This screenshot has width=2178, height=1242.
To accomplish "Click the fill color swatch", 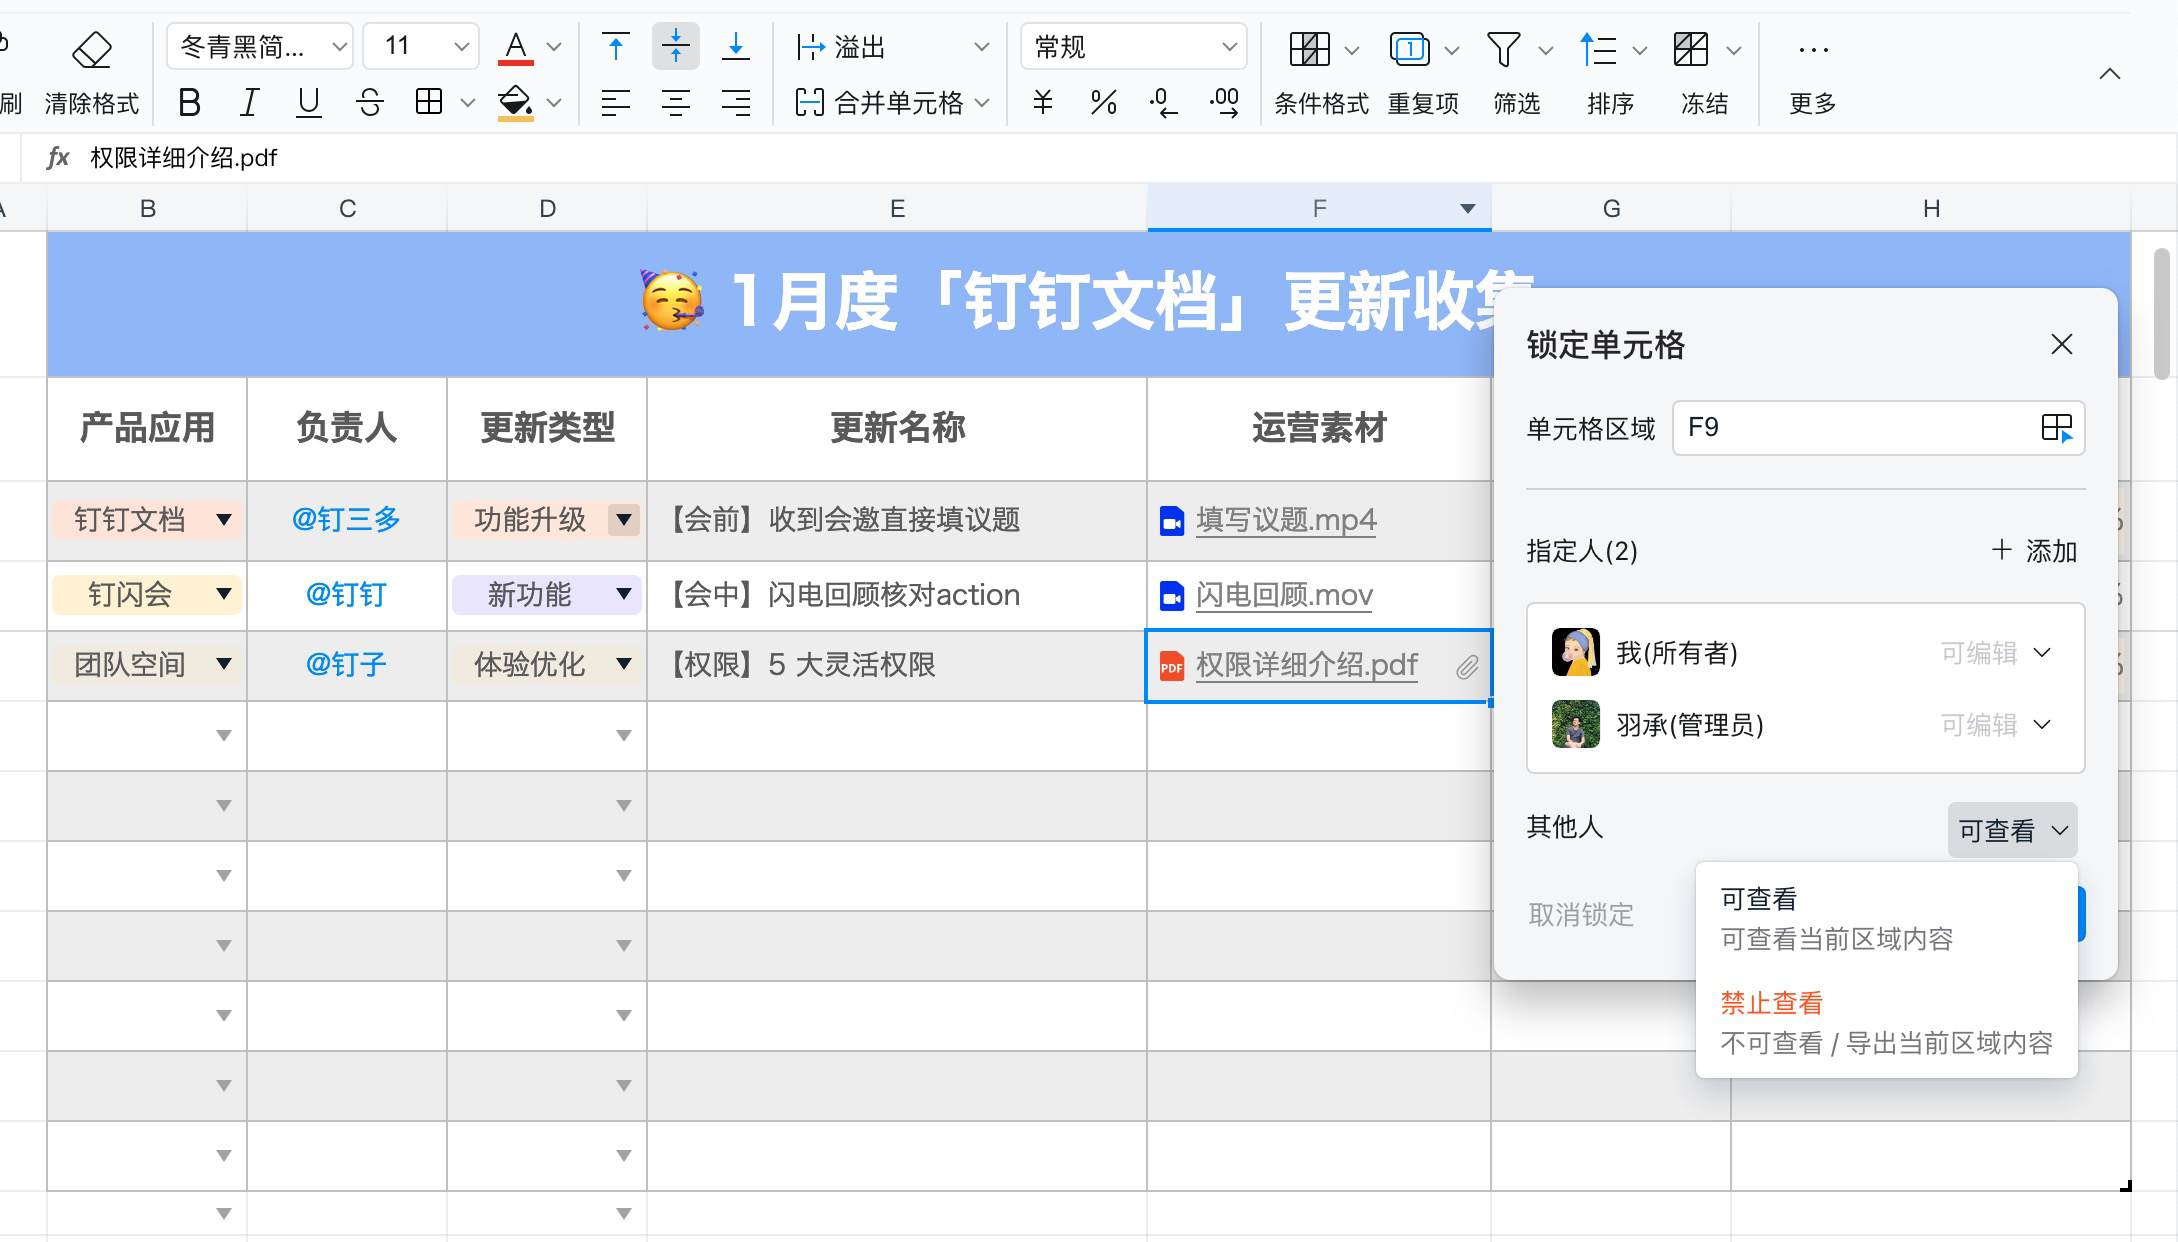I will (515, 101).
